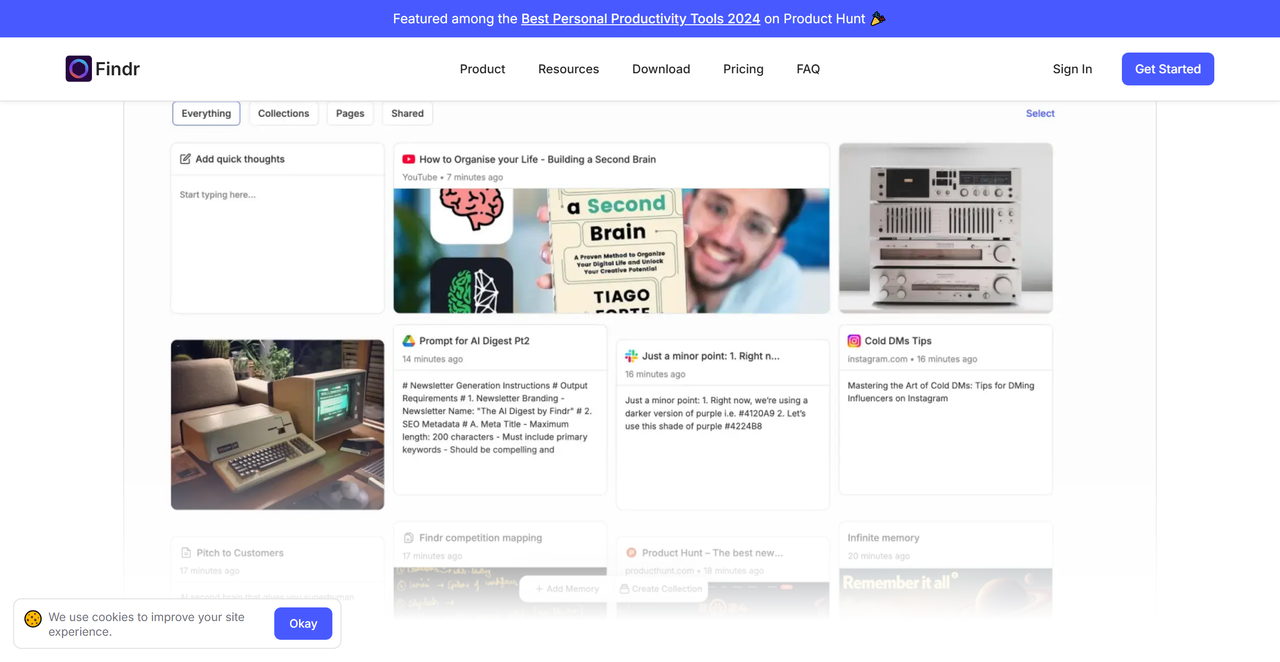Go to the Download page
The width and height of the screenshot is (1280, 662).
(x=661, y=69)
